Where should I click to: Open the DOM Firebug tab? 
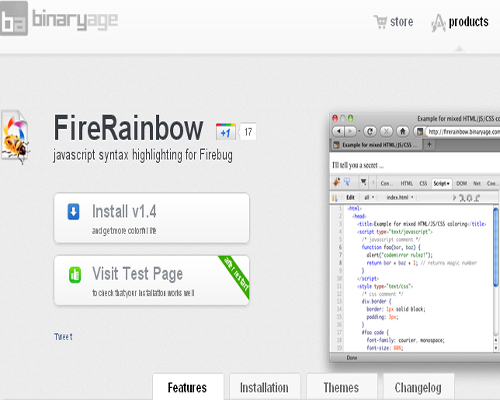click(x=462, y=183)
